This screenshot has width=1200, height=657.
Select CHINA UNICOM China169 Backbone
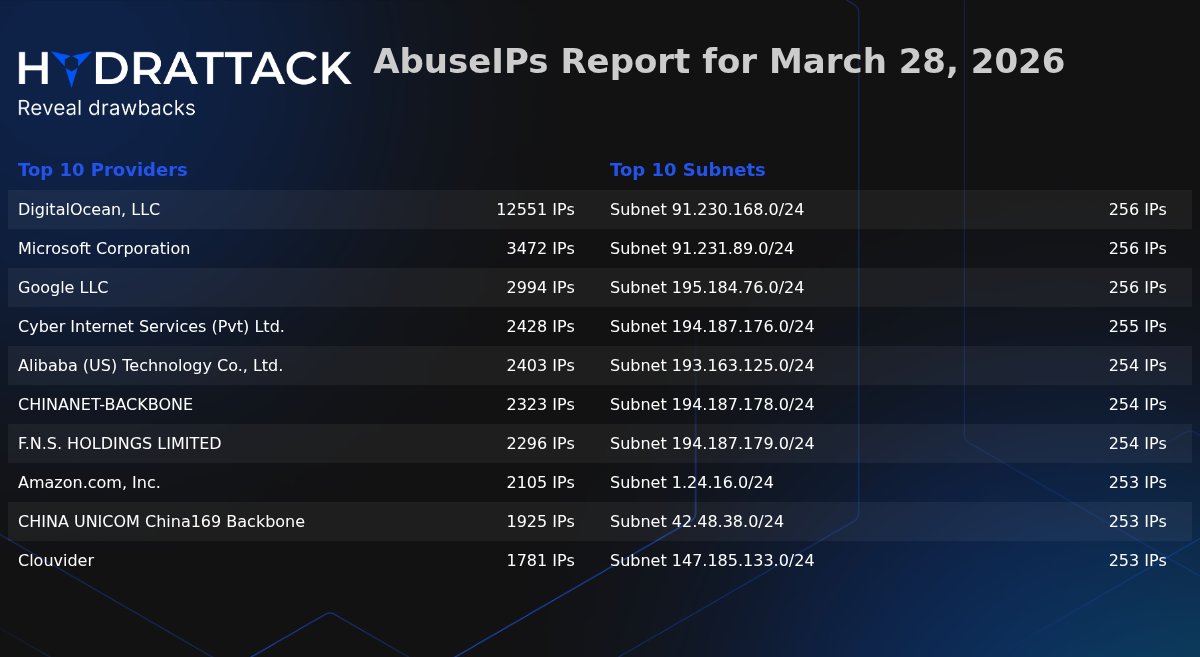pos(161,522)
